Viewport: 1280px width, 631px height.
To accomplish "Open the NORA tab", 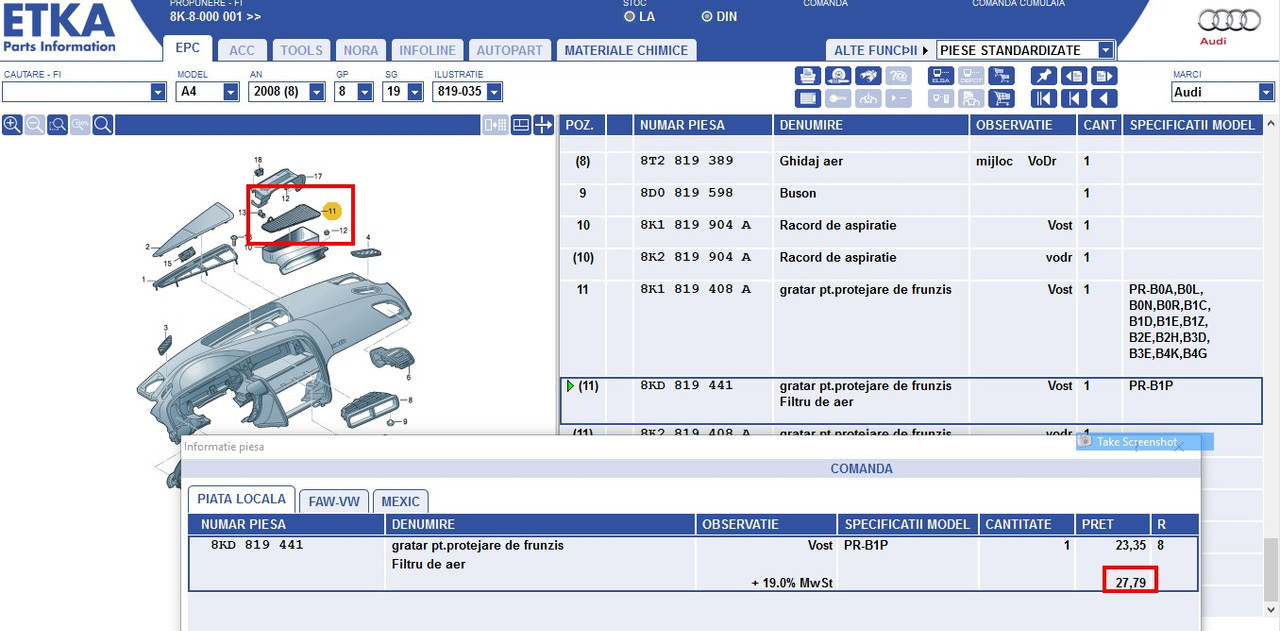I will [x=361, y=50].
